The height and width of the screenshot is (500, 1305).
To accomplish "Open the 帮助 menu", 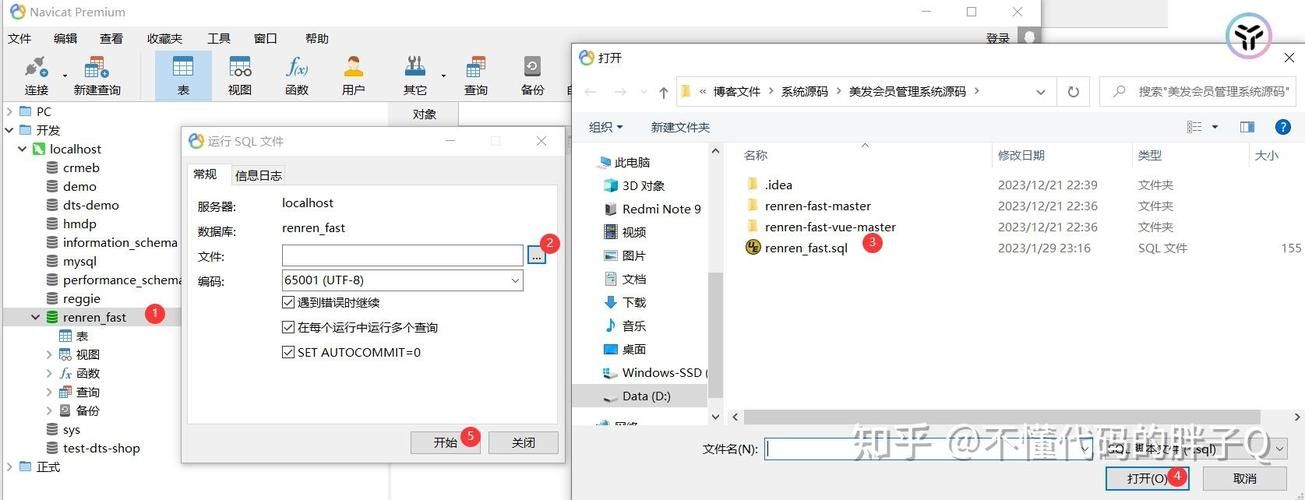I will coord(317,38).
